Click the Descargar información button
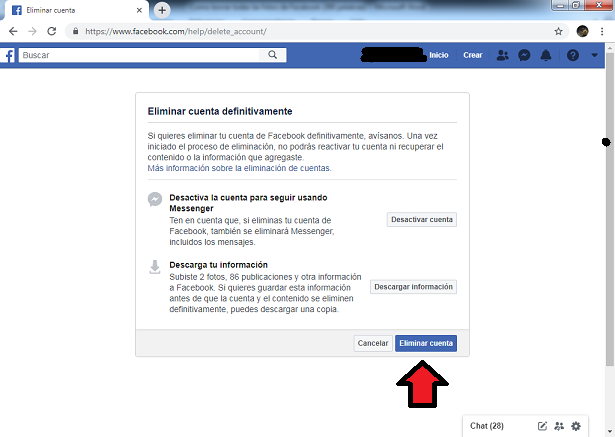The image size is (615, 437). point(413,287)
